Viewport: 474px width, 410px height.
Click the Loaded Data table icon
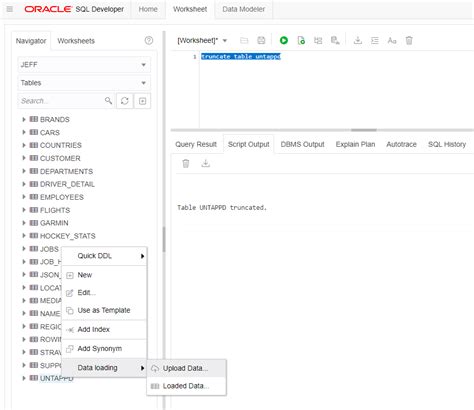click(155, 386)
